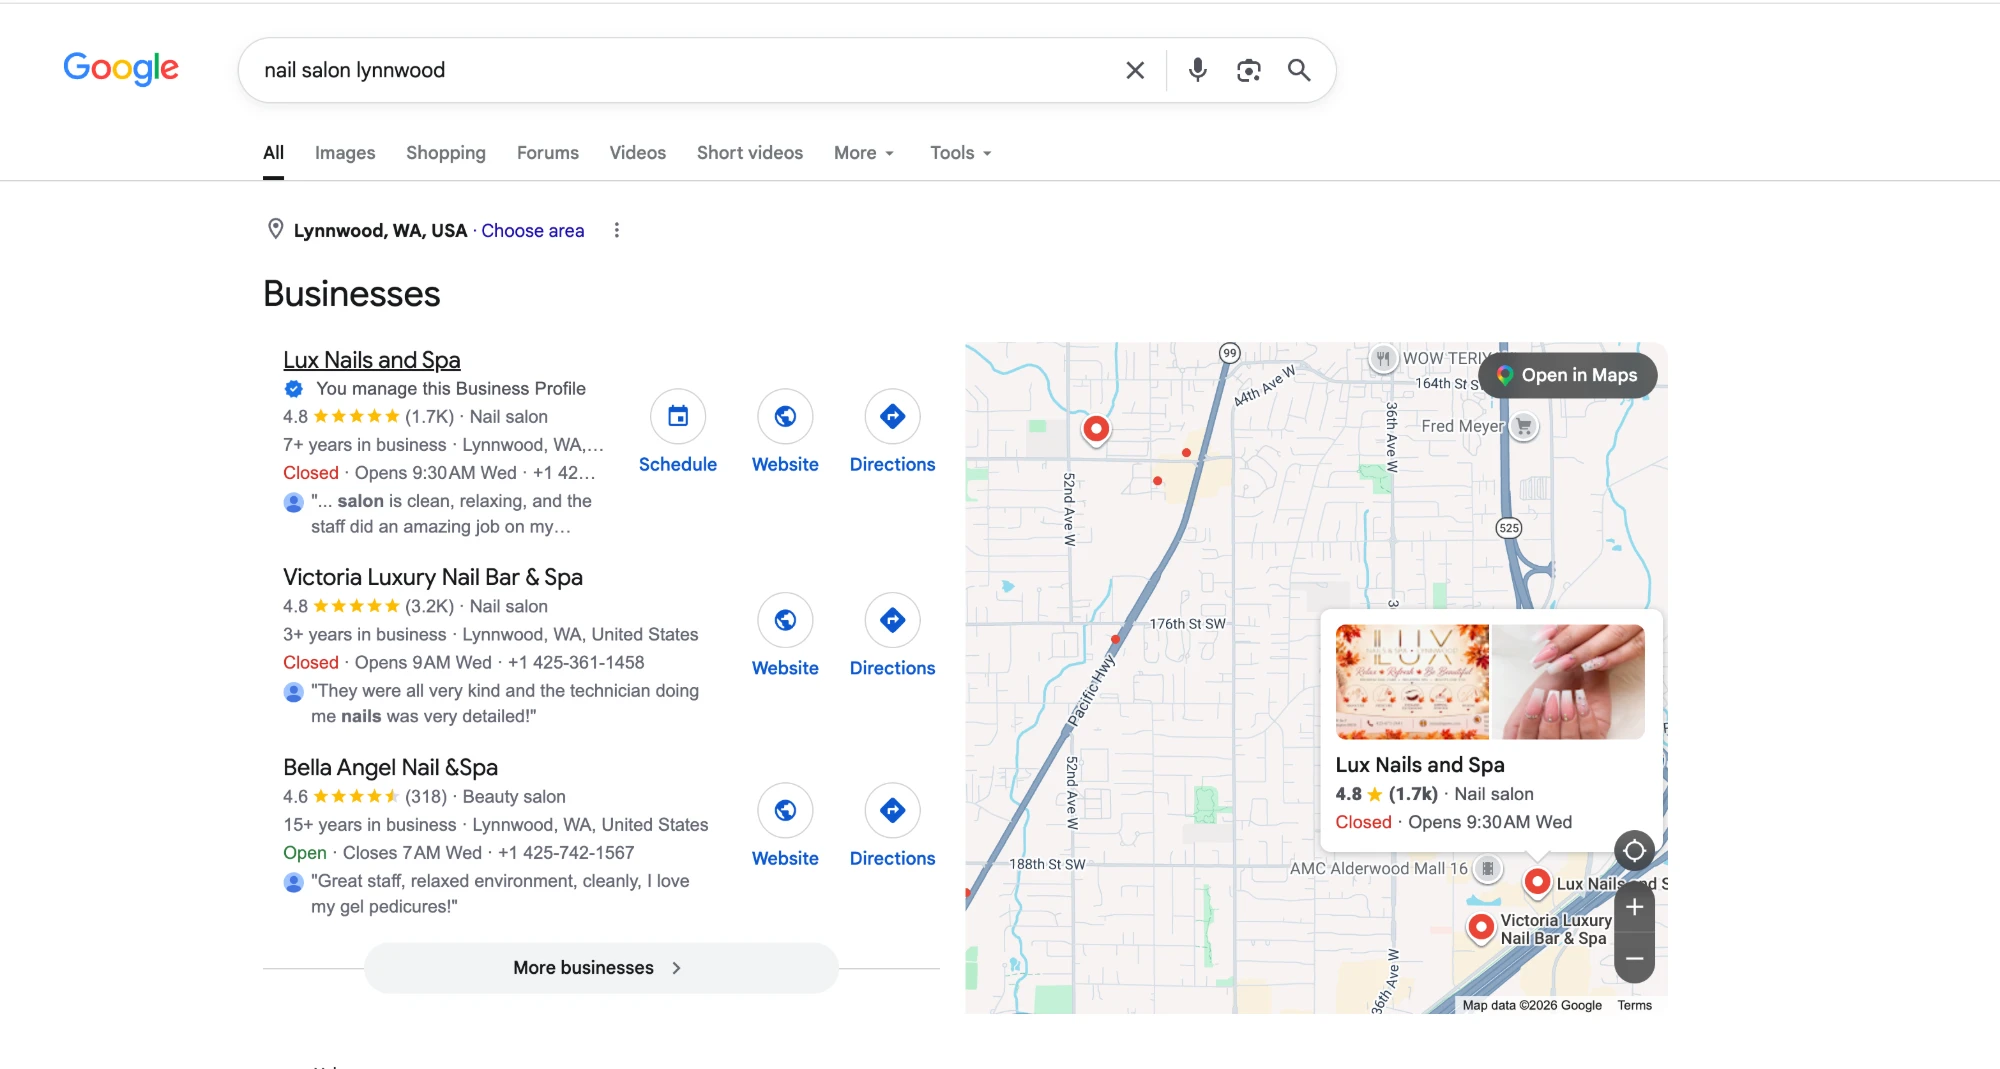Open the Lux logo photo thumbnail
The image size is (2000, 1069).
point(1412,682)
